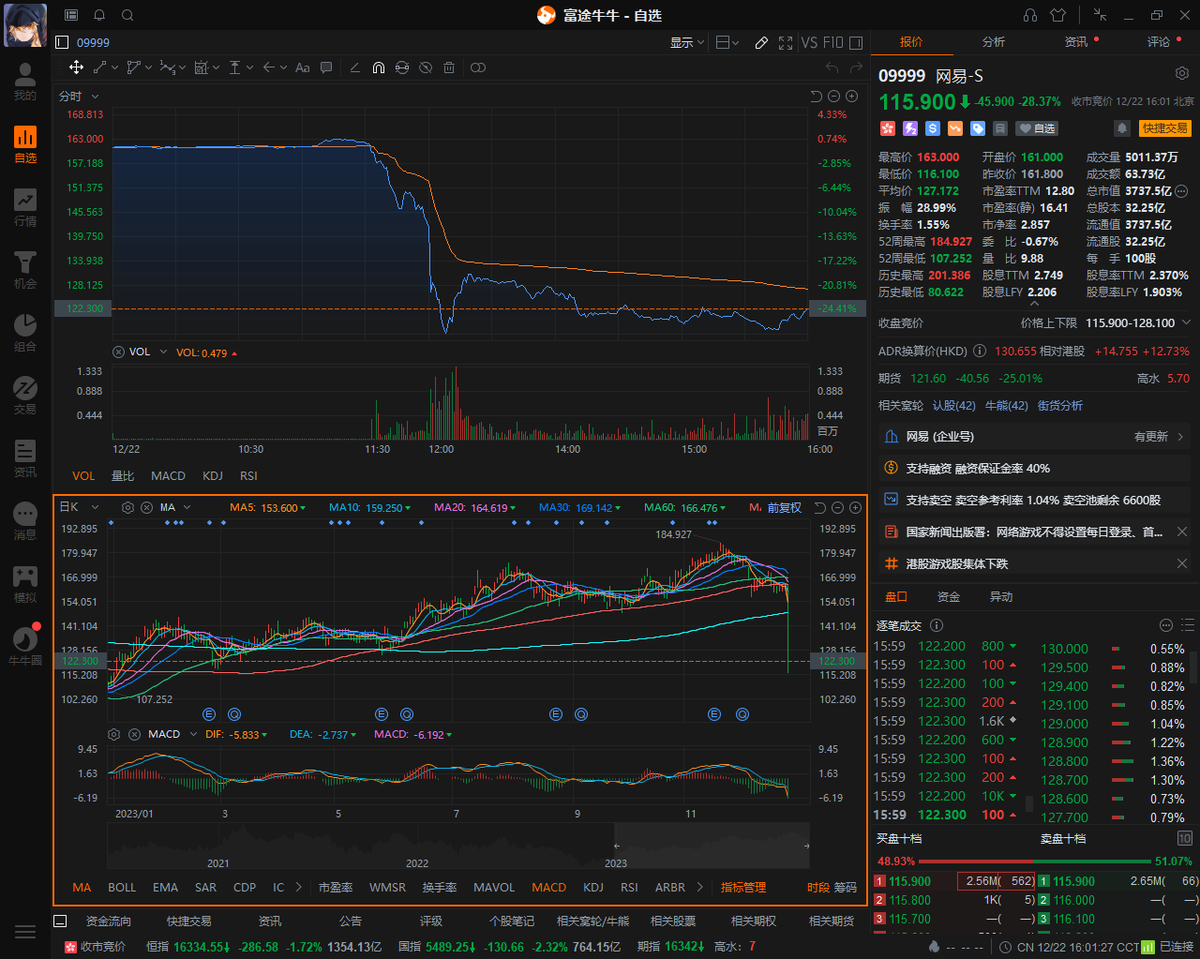Select the crosshair move tool in drawing toolbar
Image resolution: width=1200 pixels, height=959 pixels.
click(x=76, y=67)
